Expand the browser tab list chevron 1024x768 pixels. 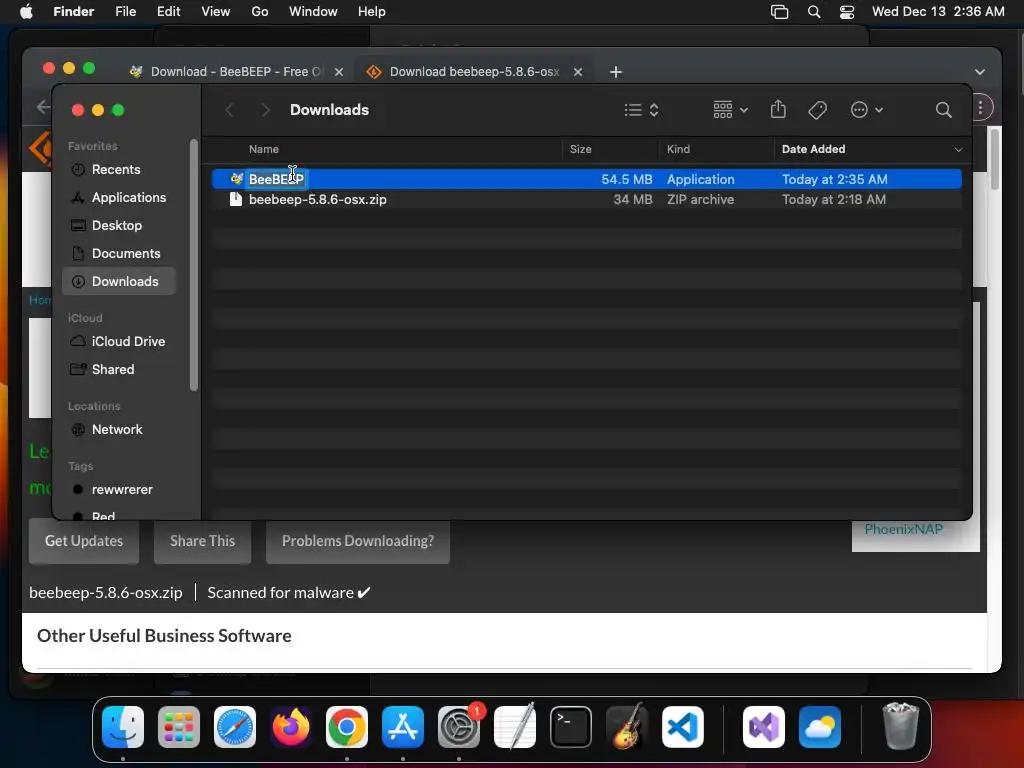point(980,72)
